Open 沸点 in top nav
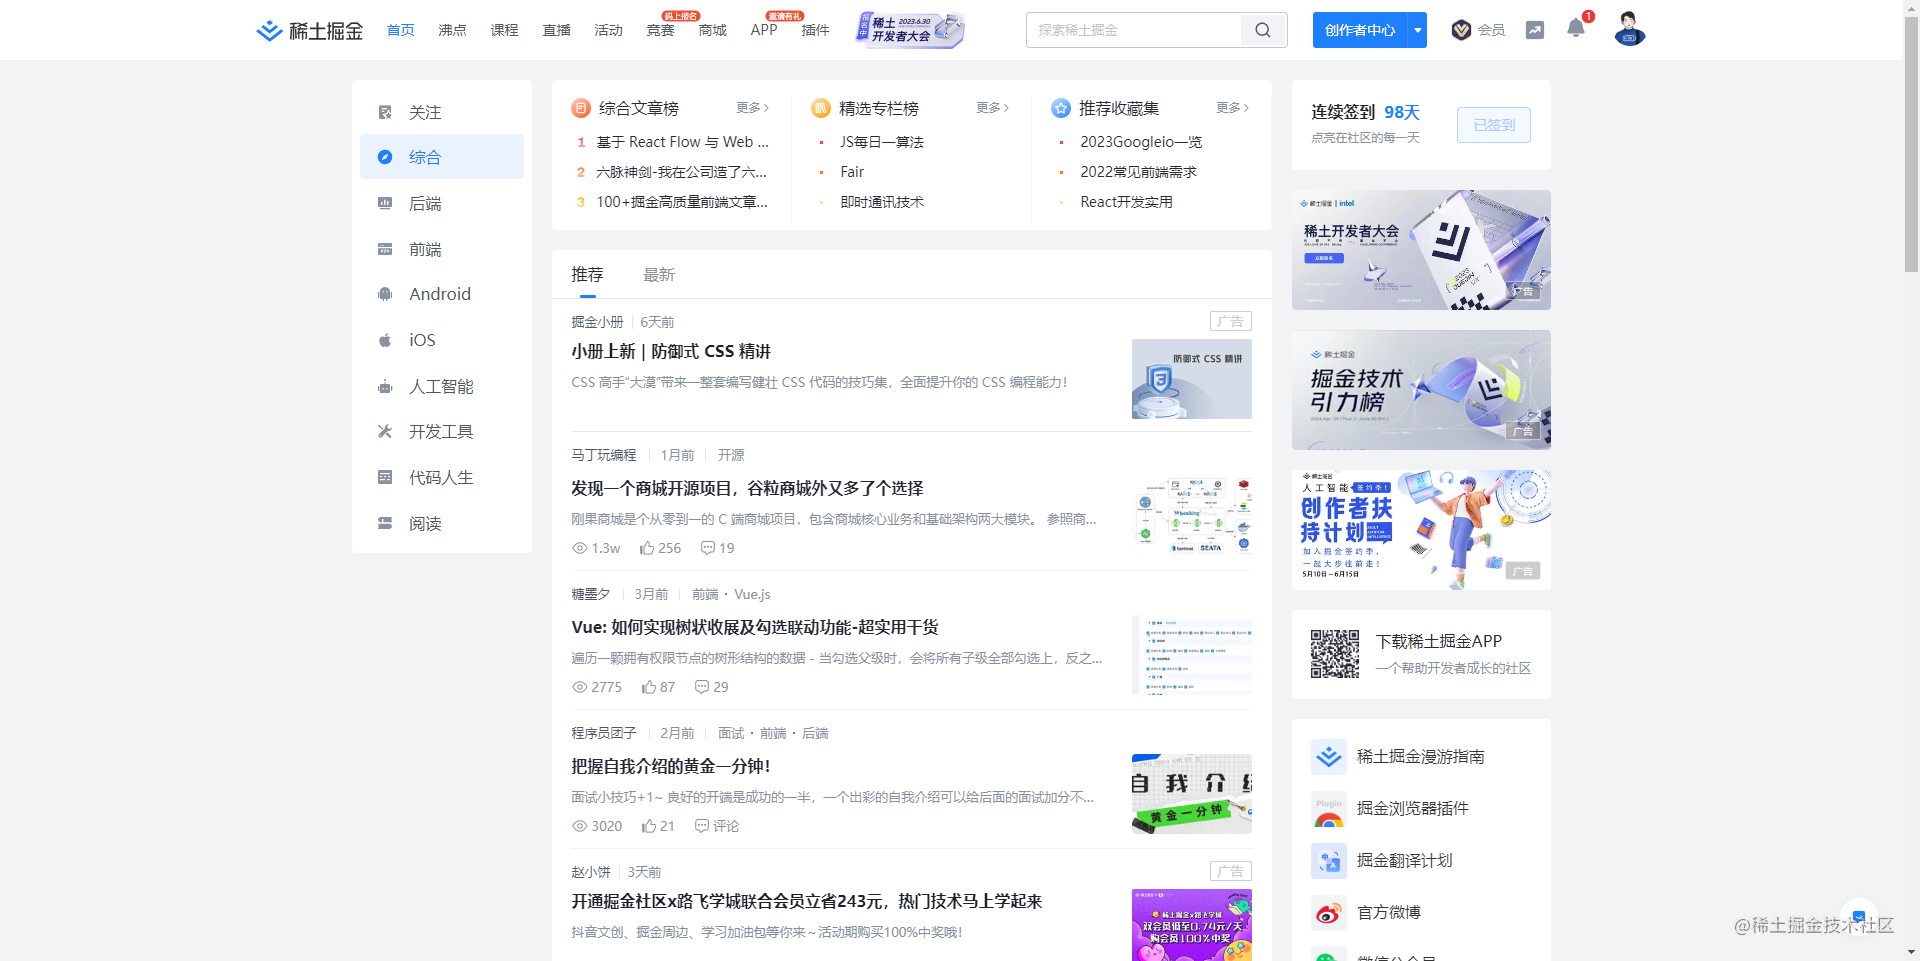Image resolution: width=1920 pixels, height=961 pixels. point(453,30)
